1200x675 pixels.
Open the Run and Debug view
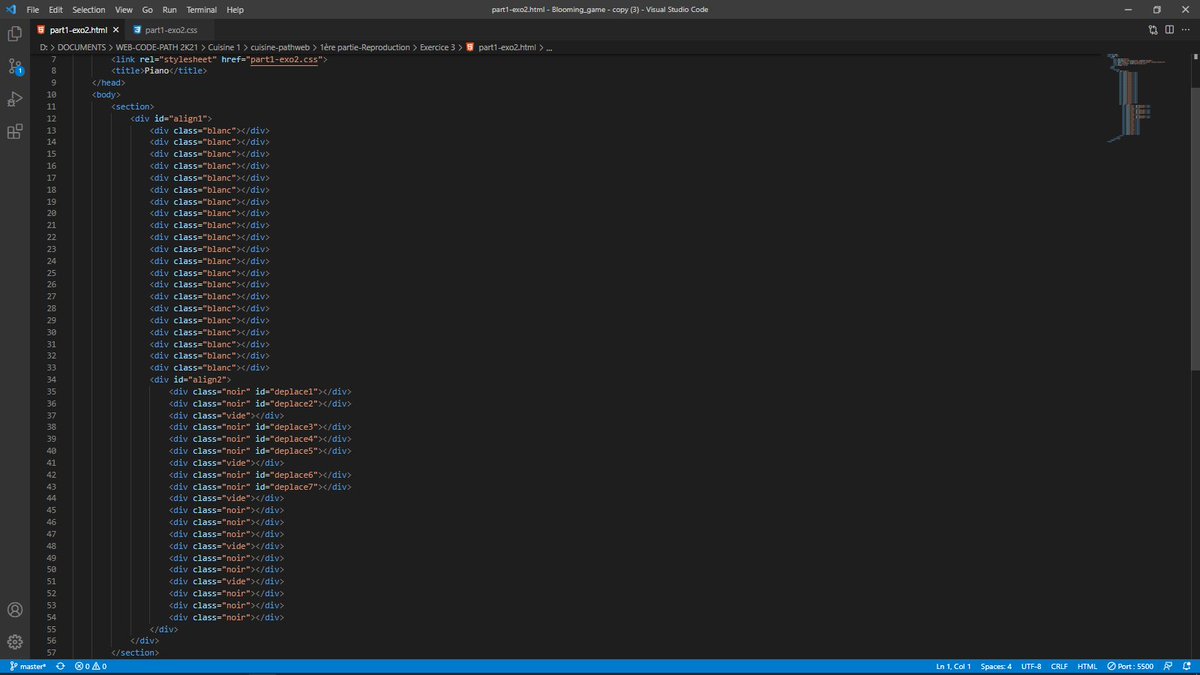(x=15, y=99)
